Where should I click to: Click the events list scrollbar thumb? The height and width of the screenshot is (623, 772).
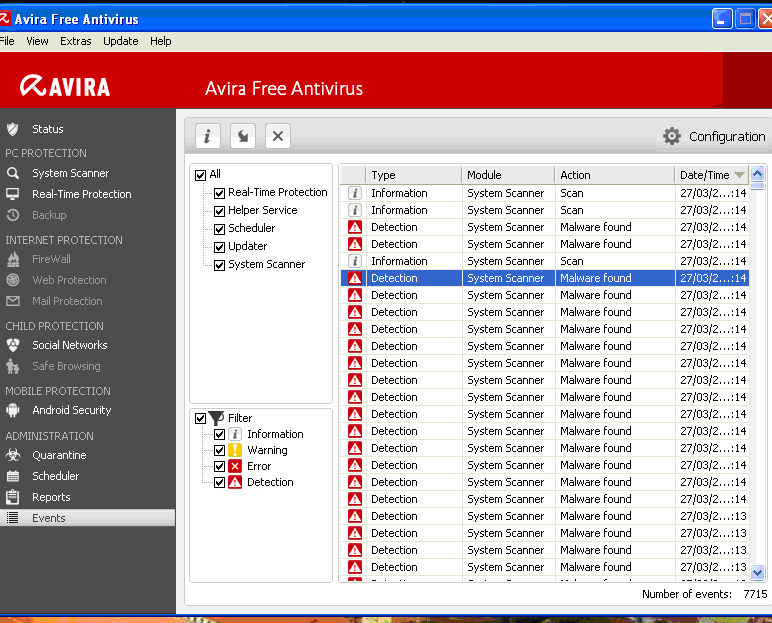[757, 186]
